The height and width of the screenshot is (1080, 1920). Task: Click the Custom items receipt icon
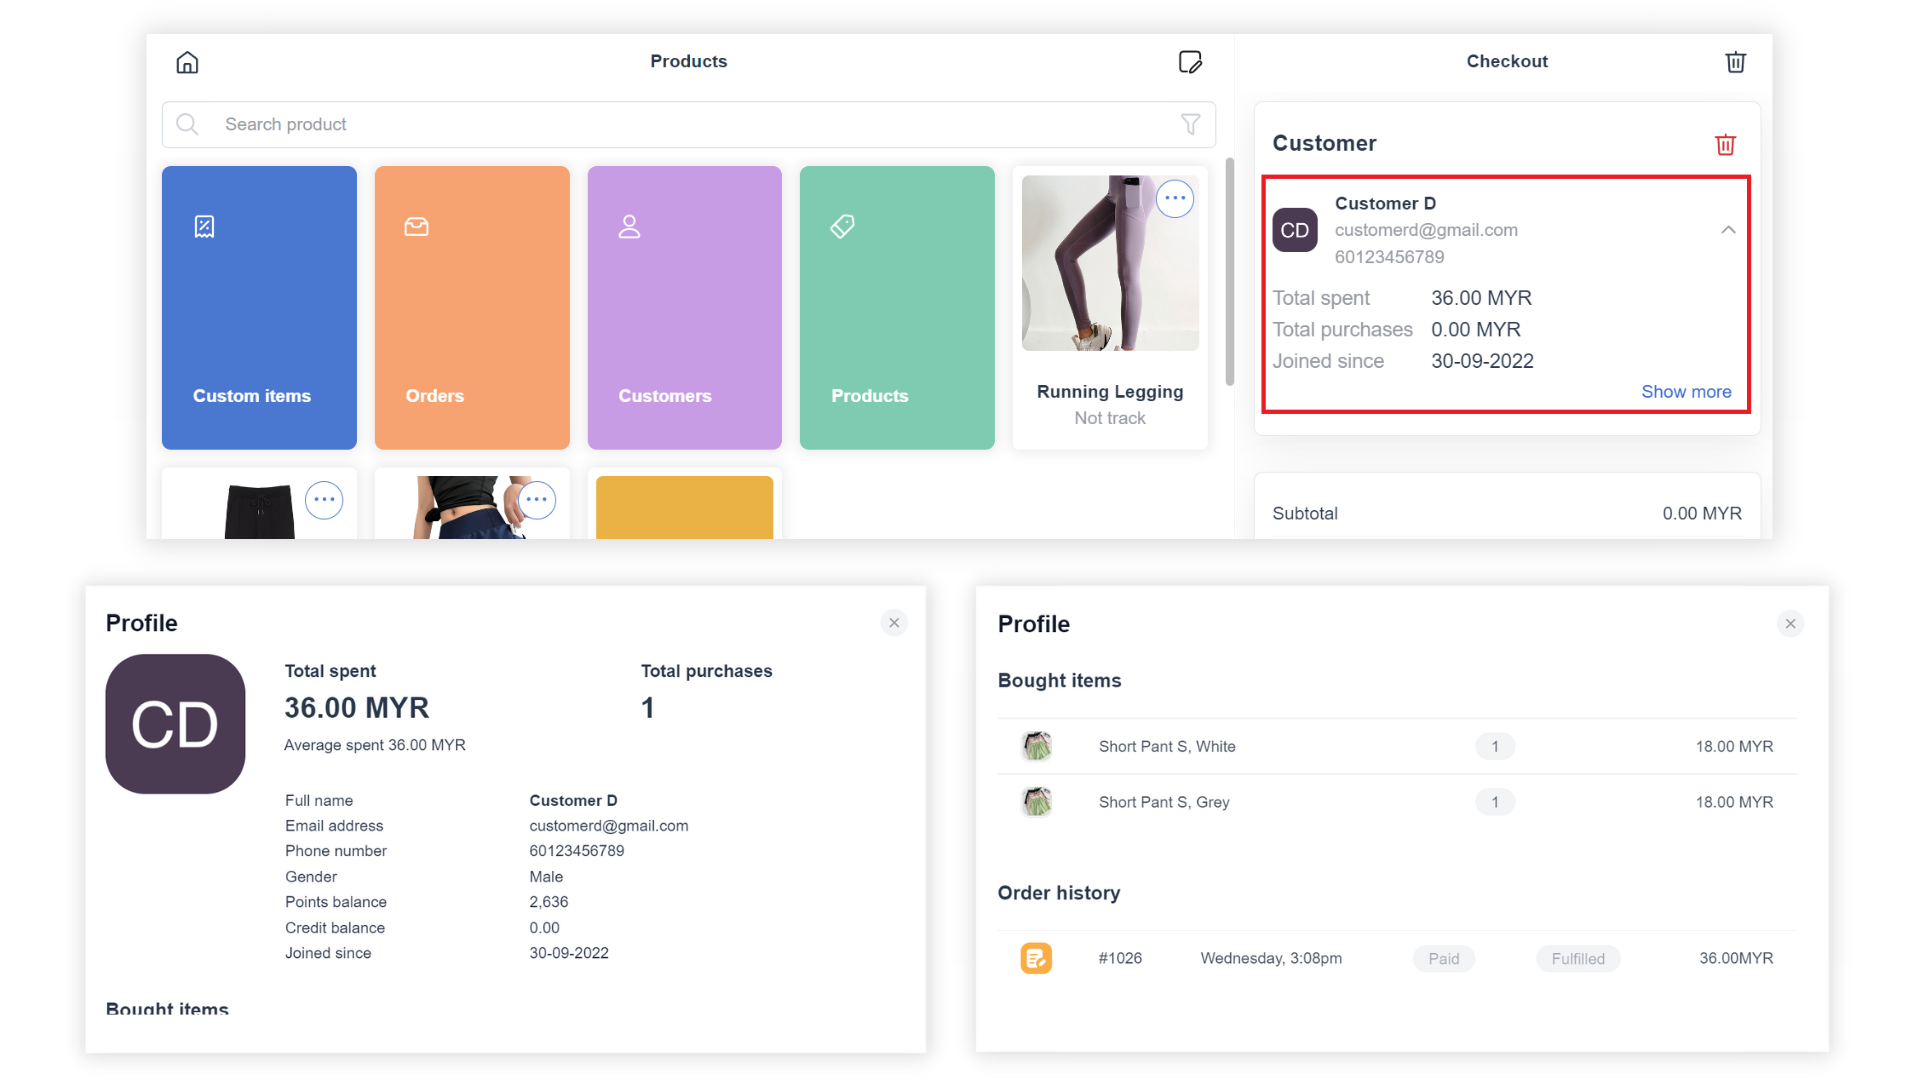pos(204,227)
